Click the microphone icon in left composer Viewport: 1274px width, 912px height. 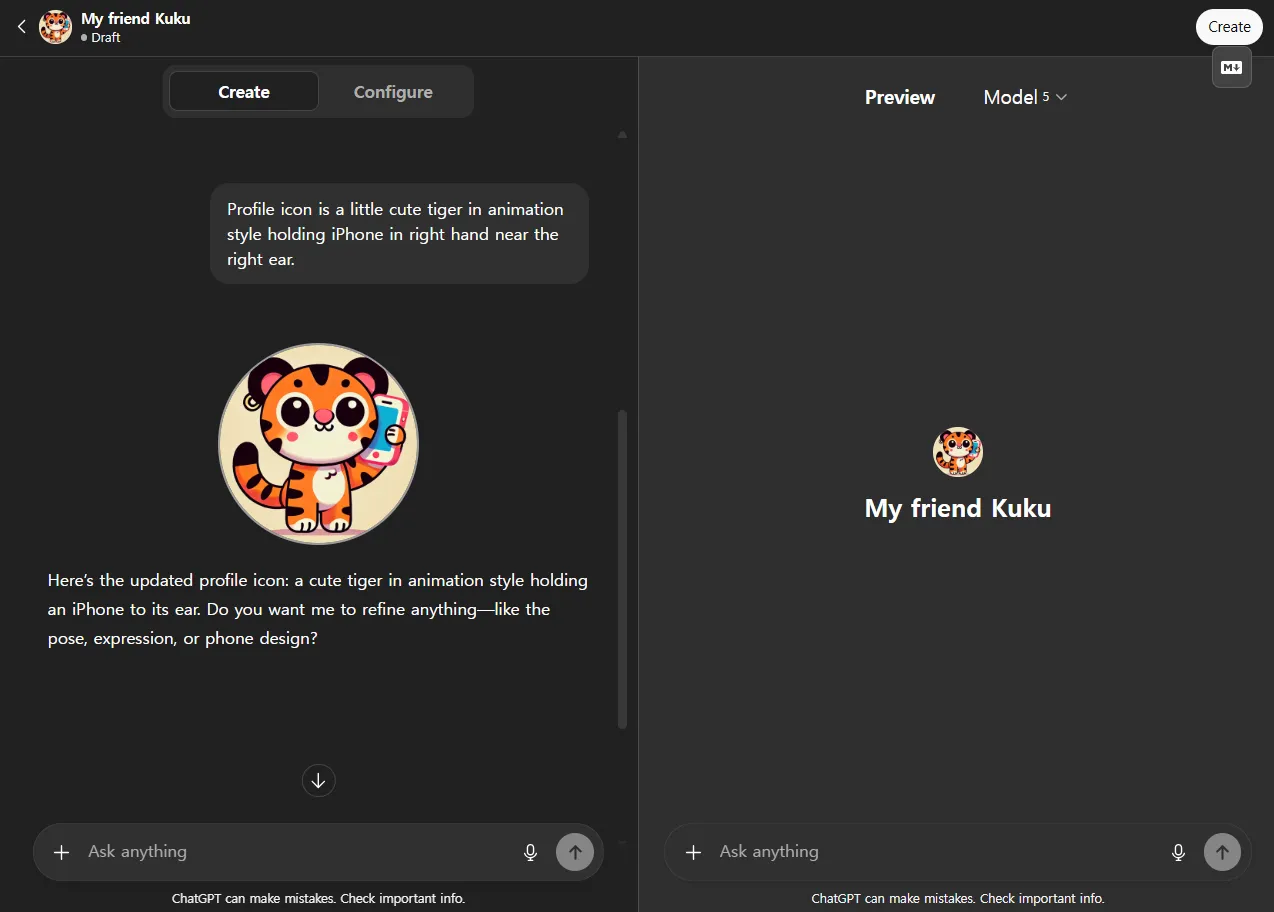click(531, 852)
